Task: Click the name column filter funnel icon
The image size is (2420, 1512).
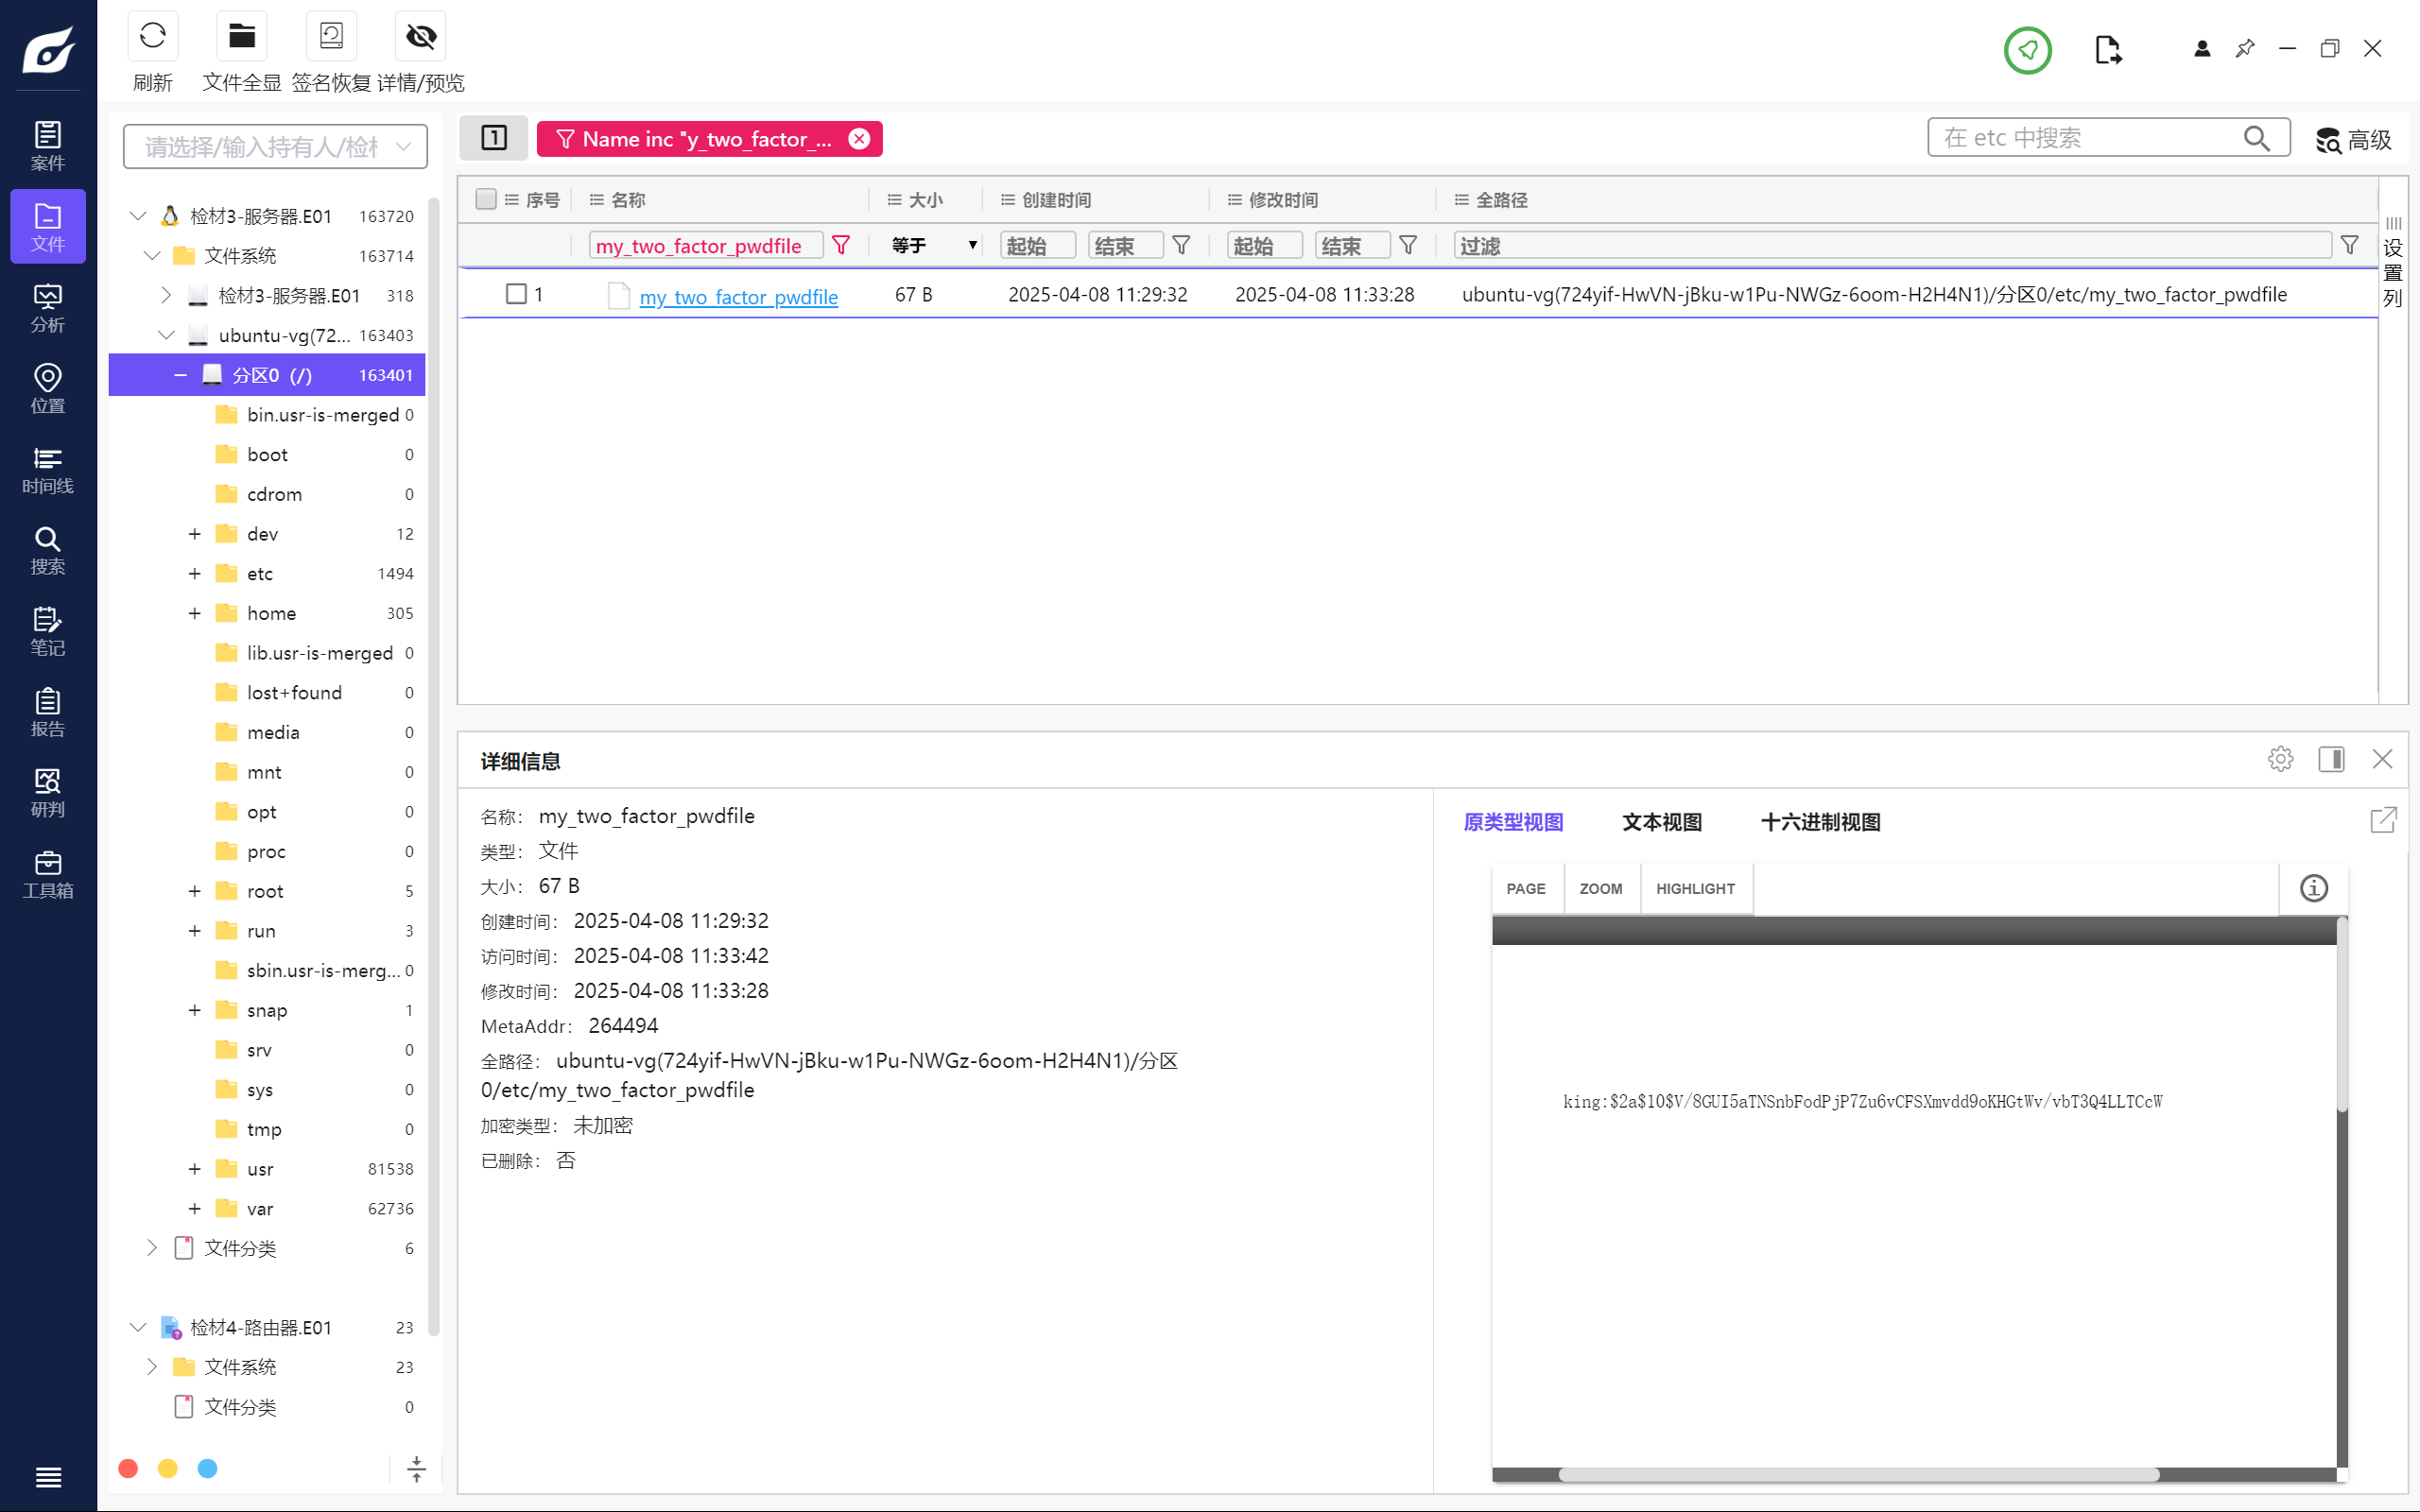Action: click(x=841, y=245)
